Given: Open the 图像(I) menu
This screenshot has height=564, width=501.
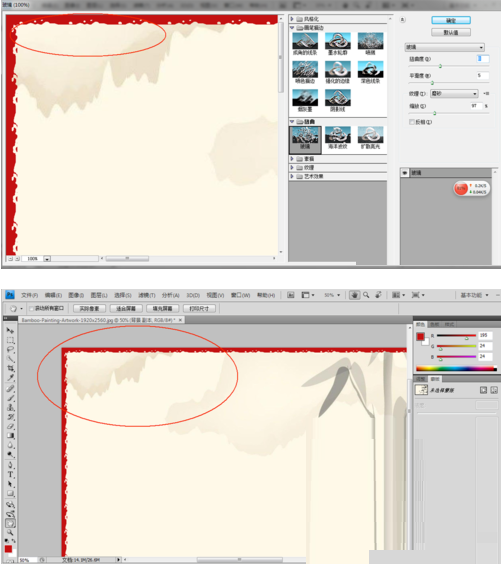Looking at the screenshot, I should pos(76,295).
